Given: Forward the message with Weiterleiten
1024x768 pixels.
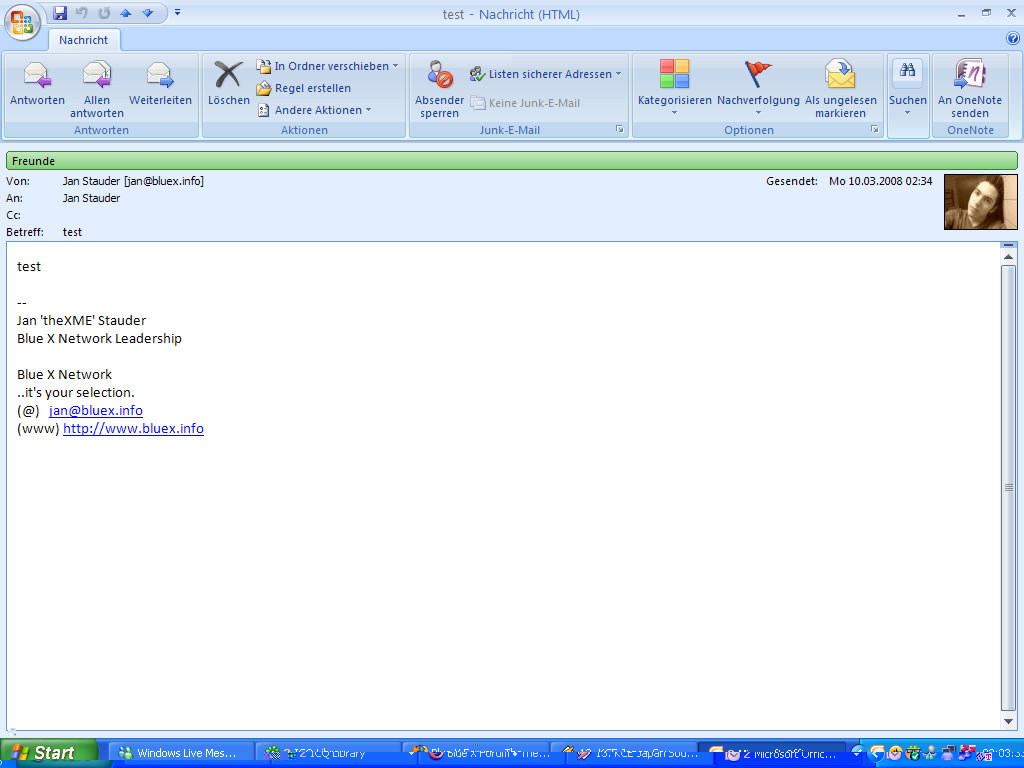Looking at the screenshot, I should tap(160, 76).
